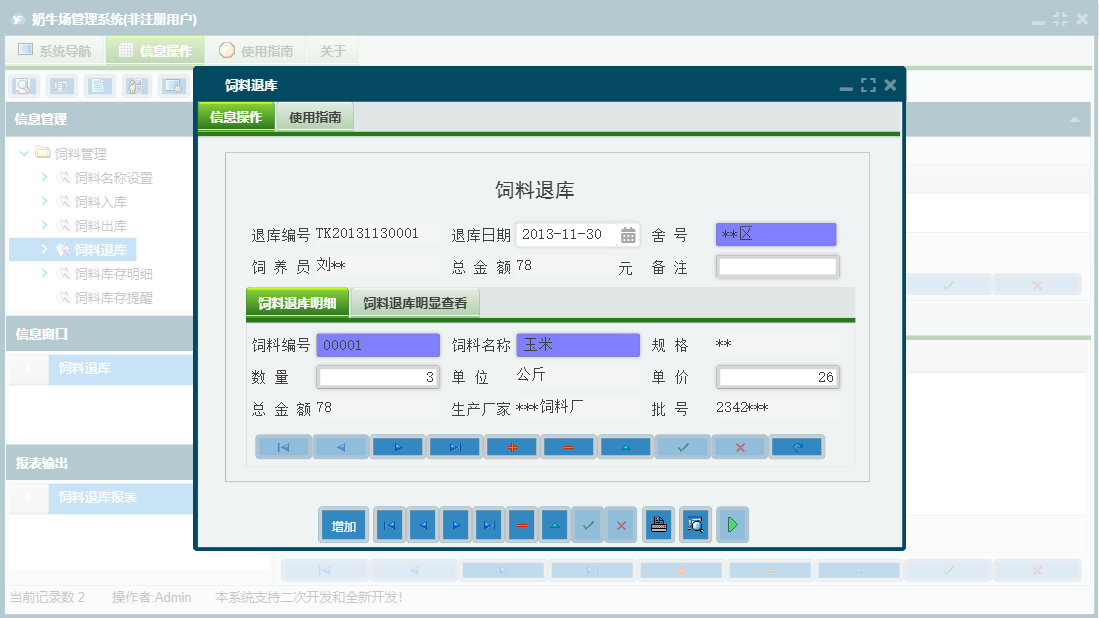Click the 数量 input field
The image size is (1099, 618).
pos(378,377)
